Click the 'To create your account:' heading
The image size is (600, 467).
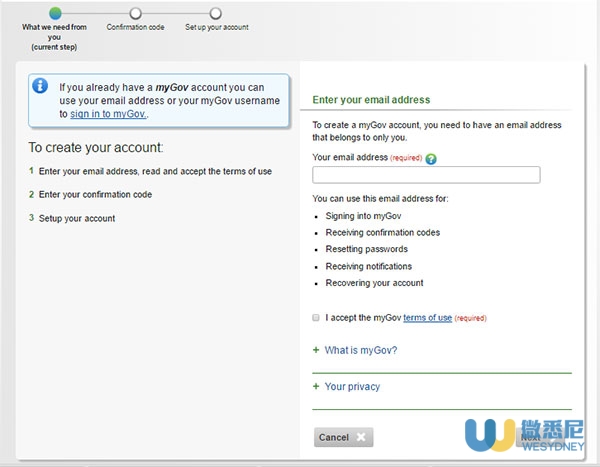[96, 147]
